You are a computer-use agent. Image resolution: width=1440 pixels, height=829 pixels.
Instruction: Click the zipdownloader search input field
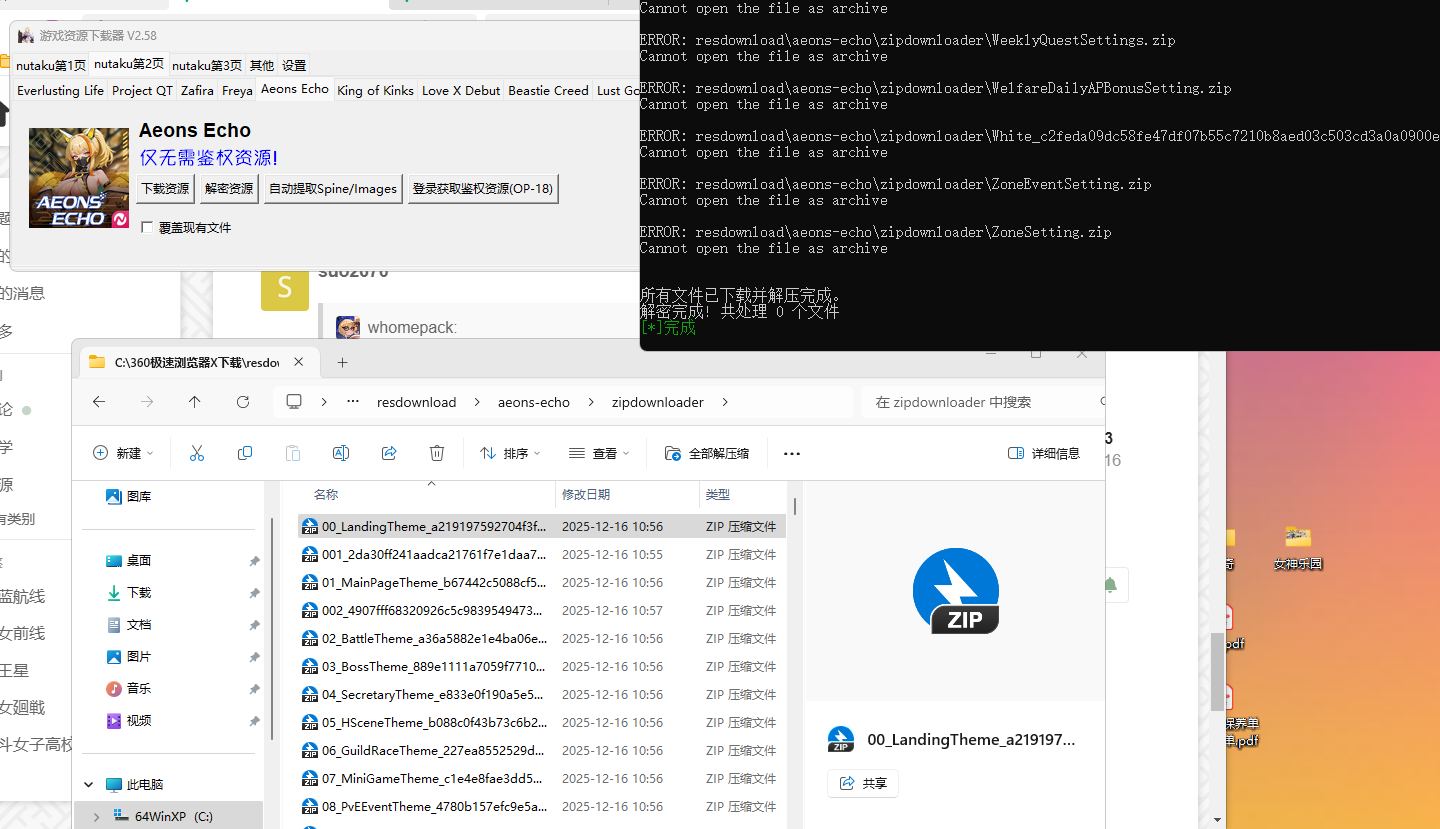980,402
